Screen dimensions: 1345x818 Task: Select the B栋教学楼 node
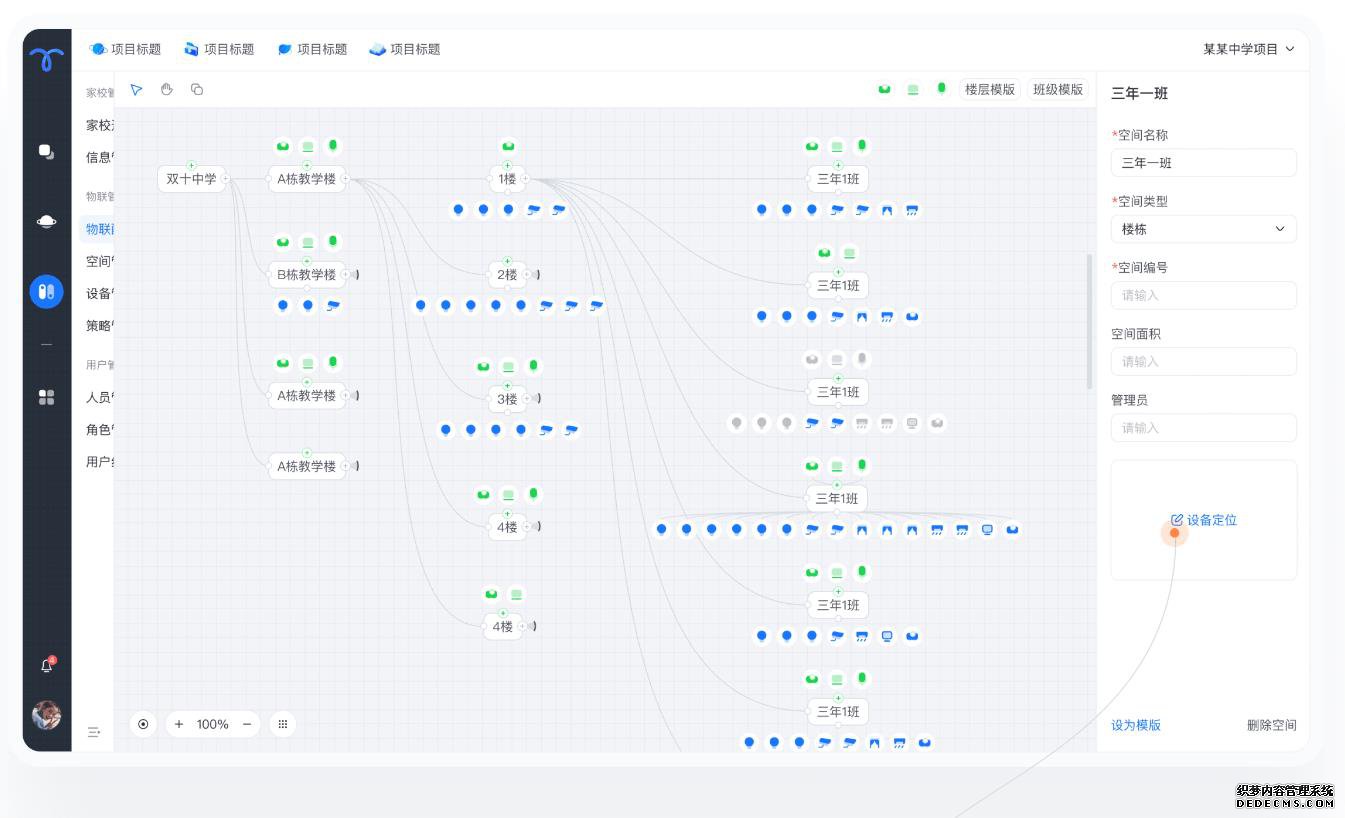coord(306,274)
